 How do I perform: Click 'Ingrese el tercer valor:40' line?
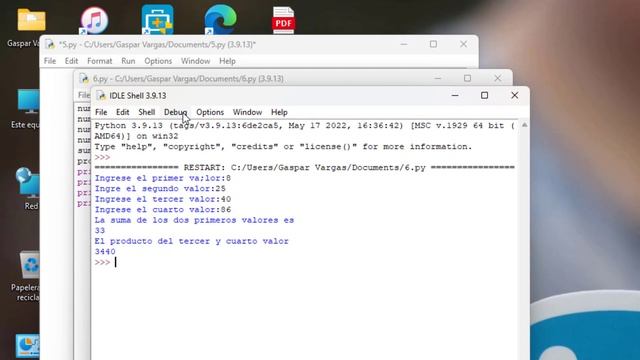tap(163, 200)
